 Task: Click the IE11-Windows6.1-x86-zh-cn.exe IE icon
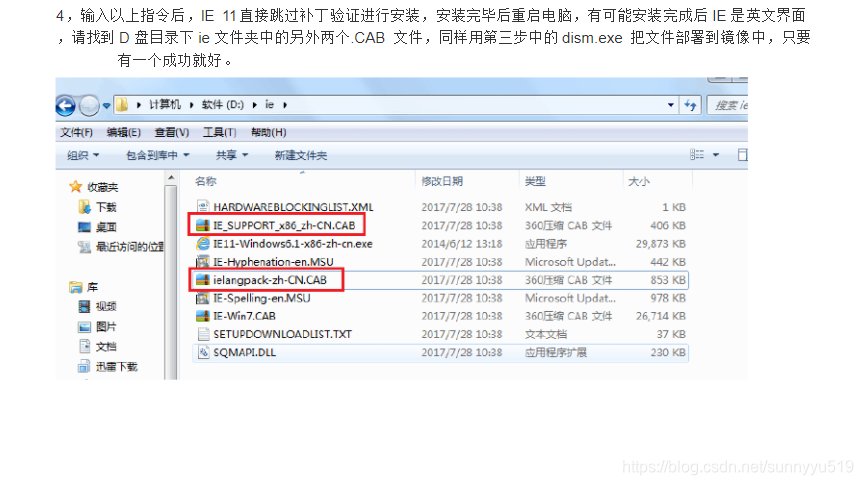(x=203, y=243)
